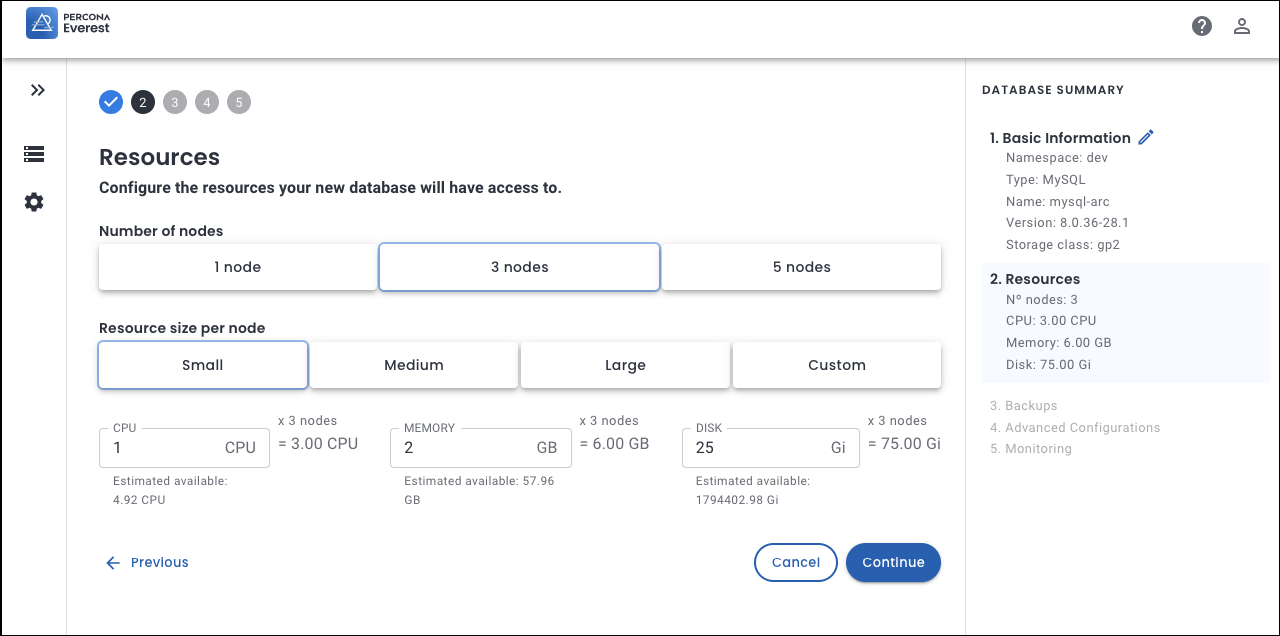This screenshot has height=636, width=1280.
Task: Open the settings gear icon in sidebar
Action: coord(34,202)
